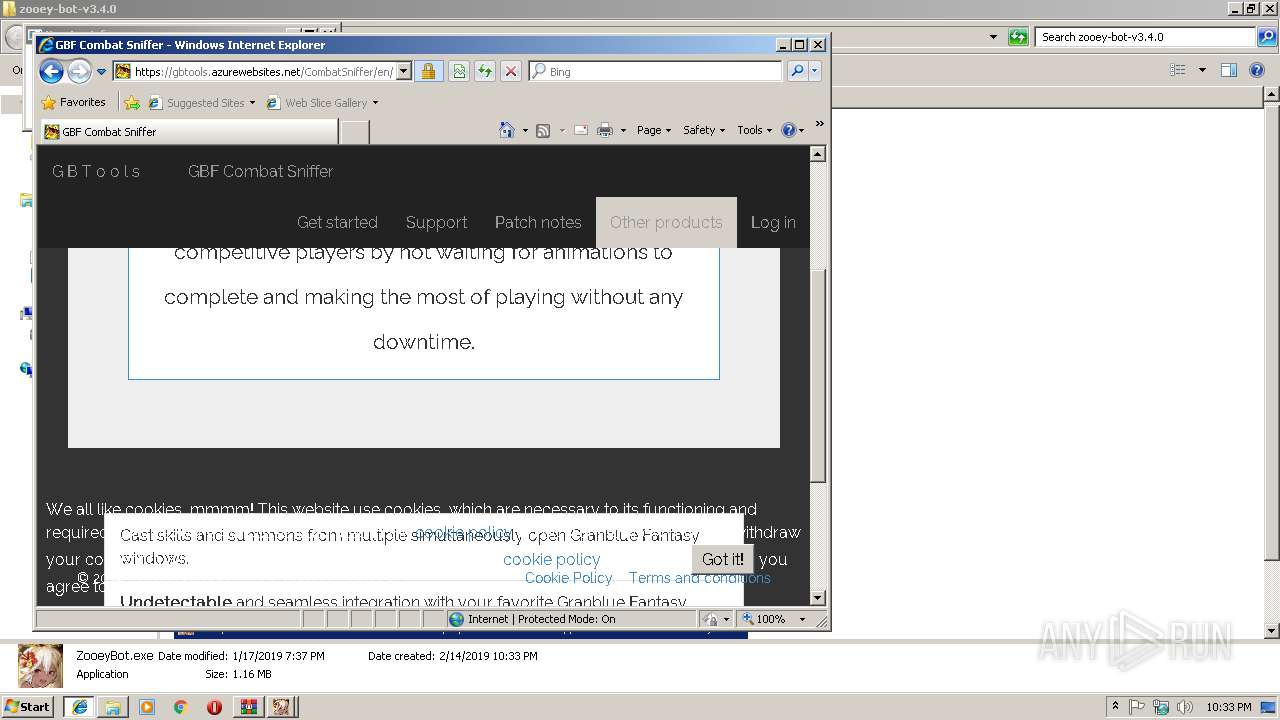Click the GBF Combat Sniffer header link

click(260, 171)
